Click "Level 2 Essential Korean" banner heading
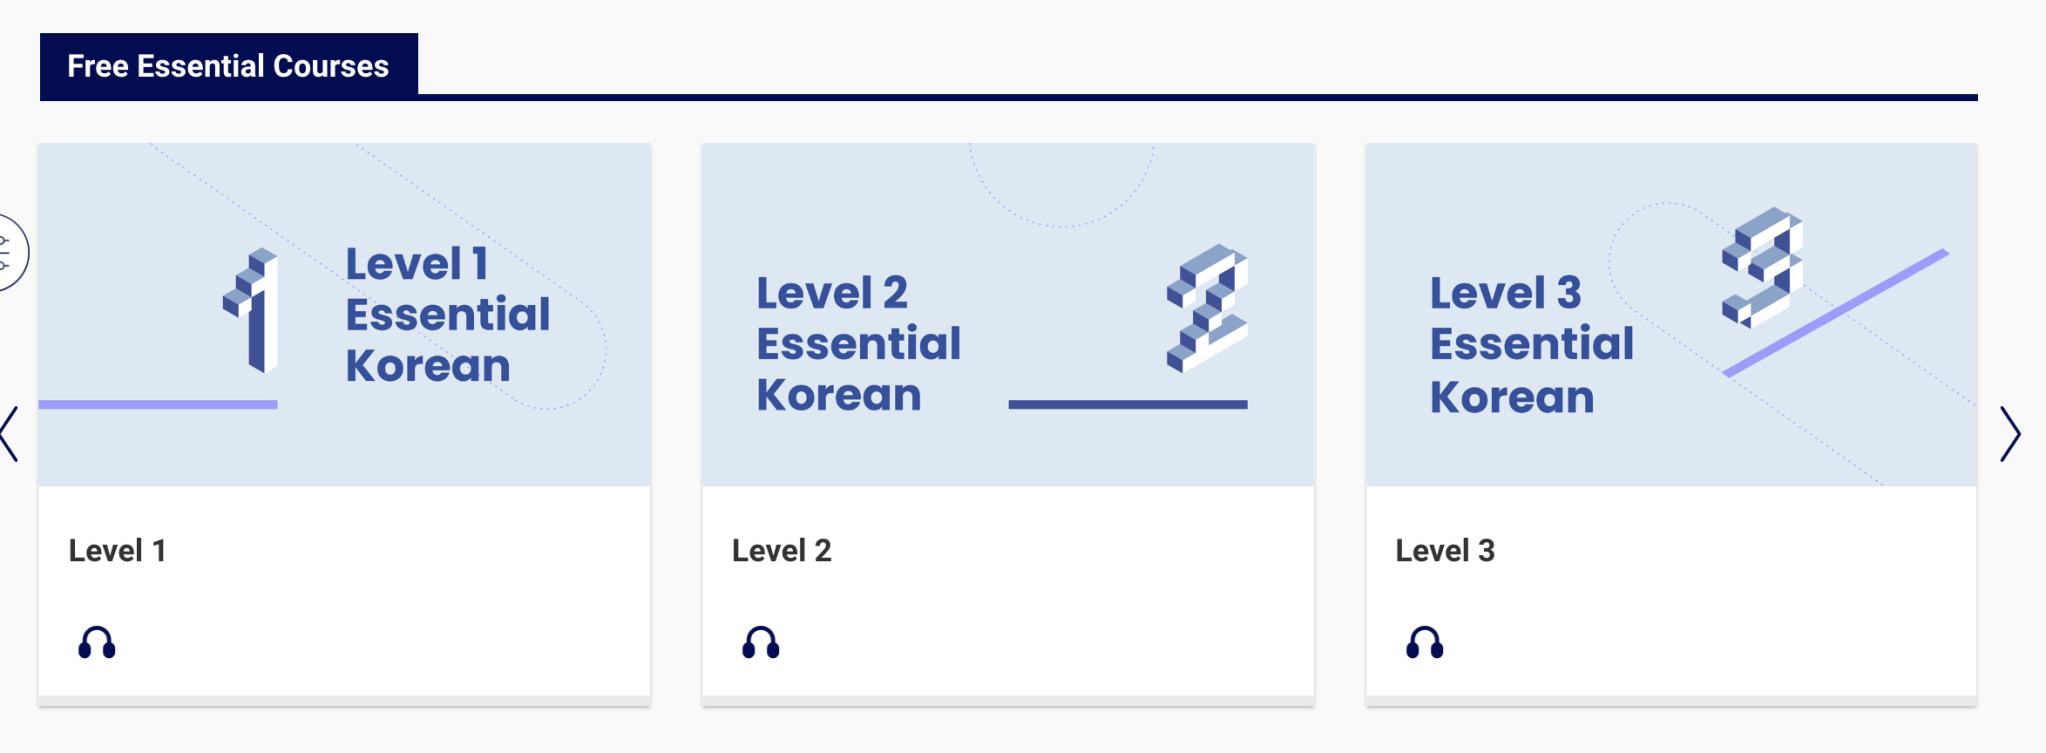 tap(858, 344)
